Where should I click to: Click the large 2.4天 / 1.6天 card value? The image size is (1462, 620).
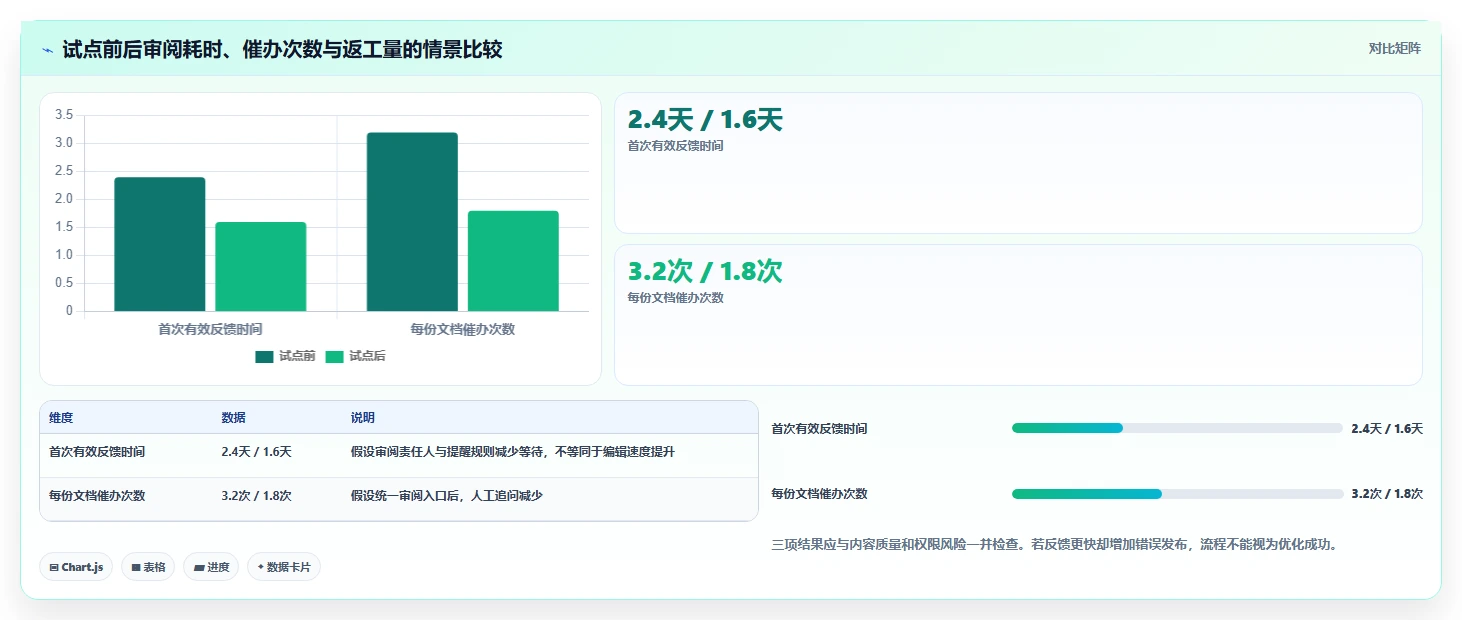point(705,120)
